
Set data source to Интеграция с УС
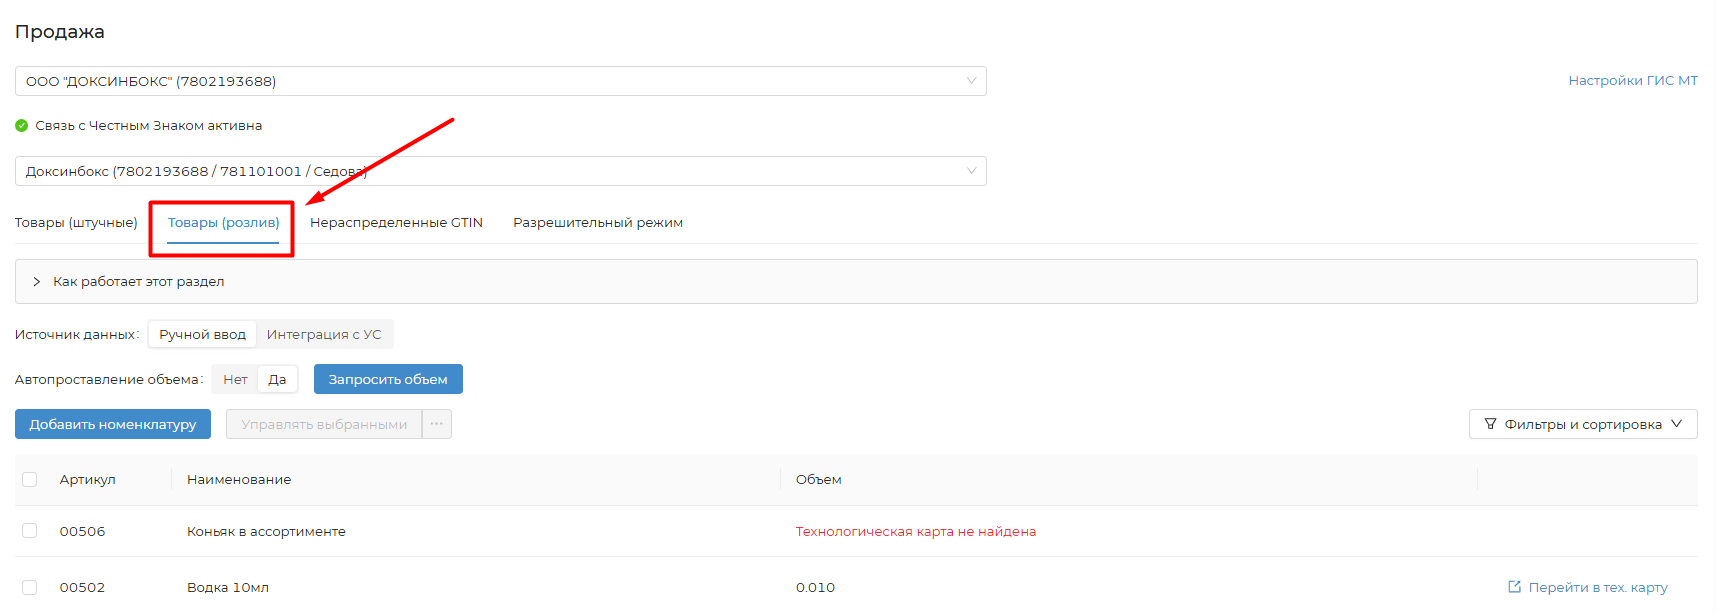pos(324,334)
